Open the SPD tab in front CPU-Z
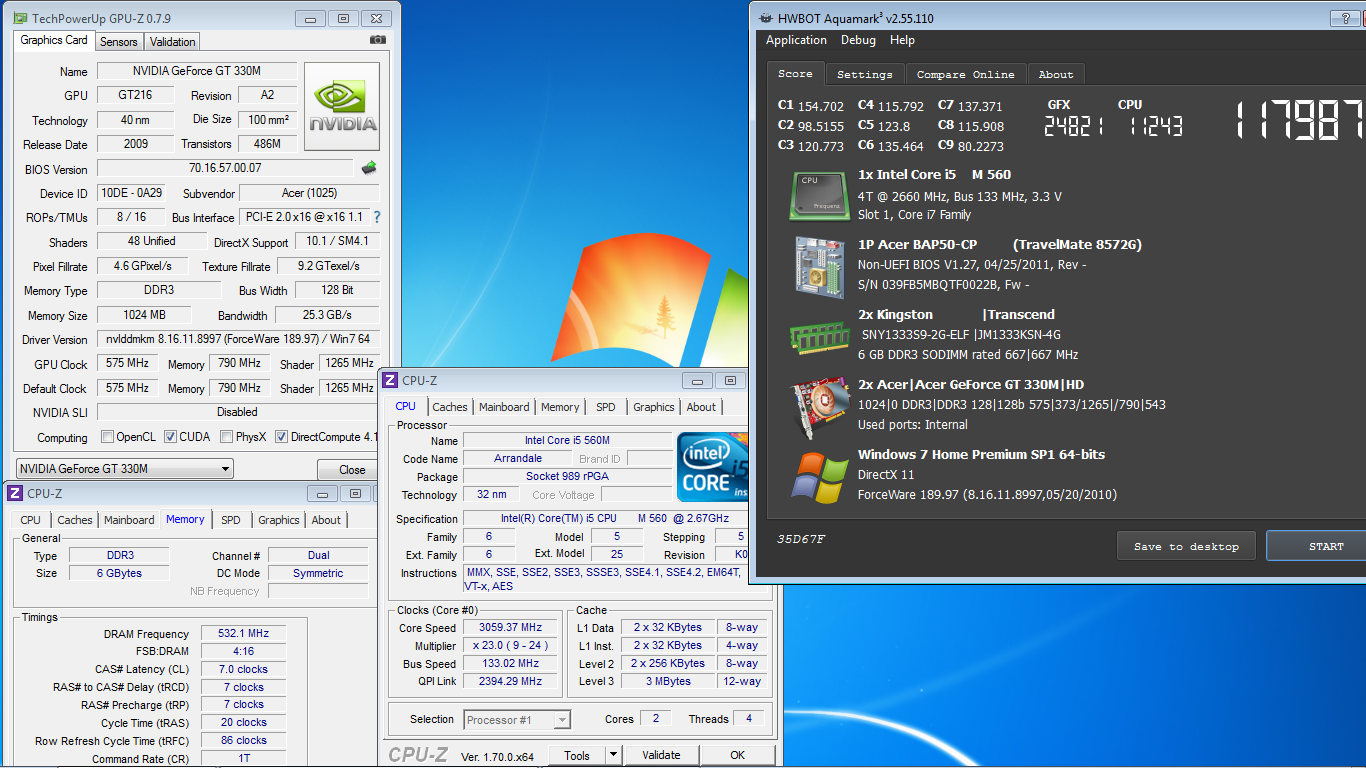1366x768 pixels. click(606, 407)
